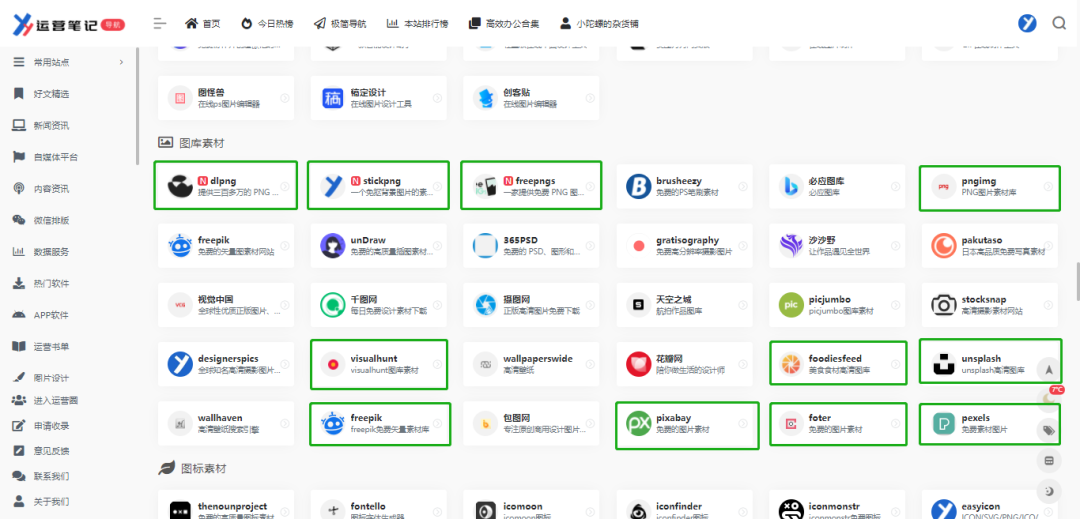Viewport: 1080px width, 519px height.
Task: Click the 花瓣网 red logo icon
Action: point(638,363)
